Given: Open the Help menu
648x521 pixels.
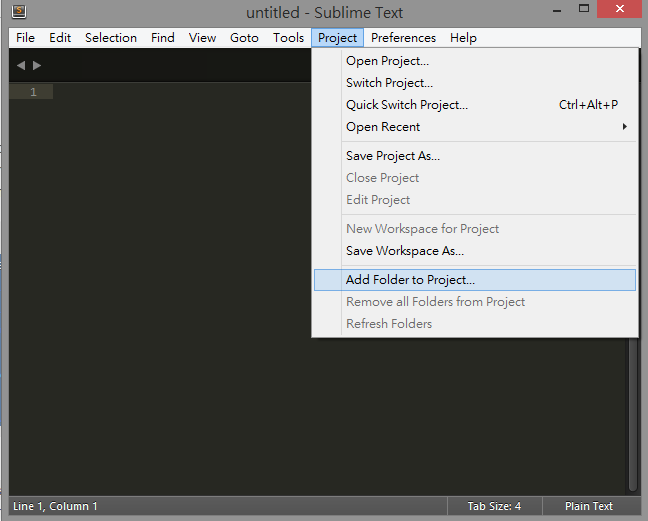Looking at the screenshot, I should tap(463, 38).
